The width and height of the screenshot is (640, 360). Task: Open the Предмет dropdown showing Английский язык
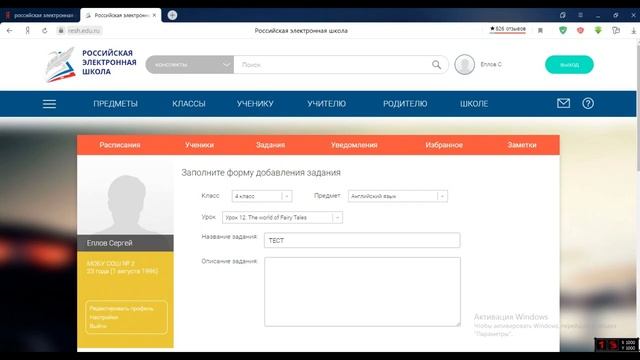[x=398, y=196]
